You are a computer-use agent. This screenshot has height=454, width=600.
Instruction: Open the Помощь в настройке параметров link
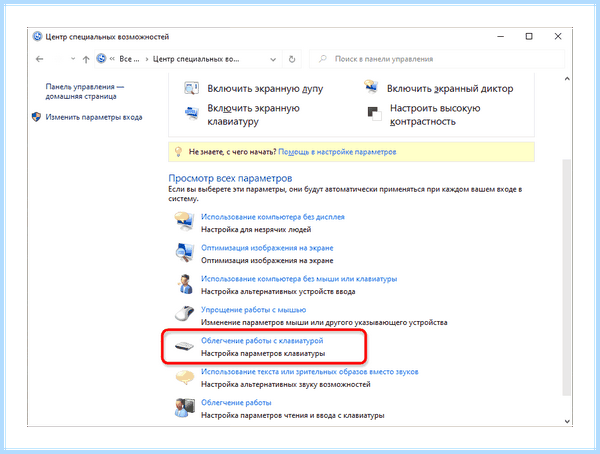tap(337, 152)
